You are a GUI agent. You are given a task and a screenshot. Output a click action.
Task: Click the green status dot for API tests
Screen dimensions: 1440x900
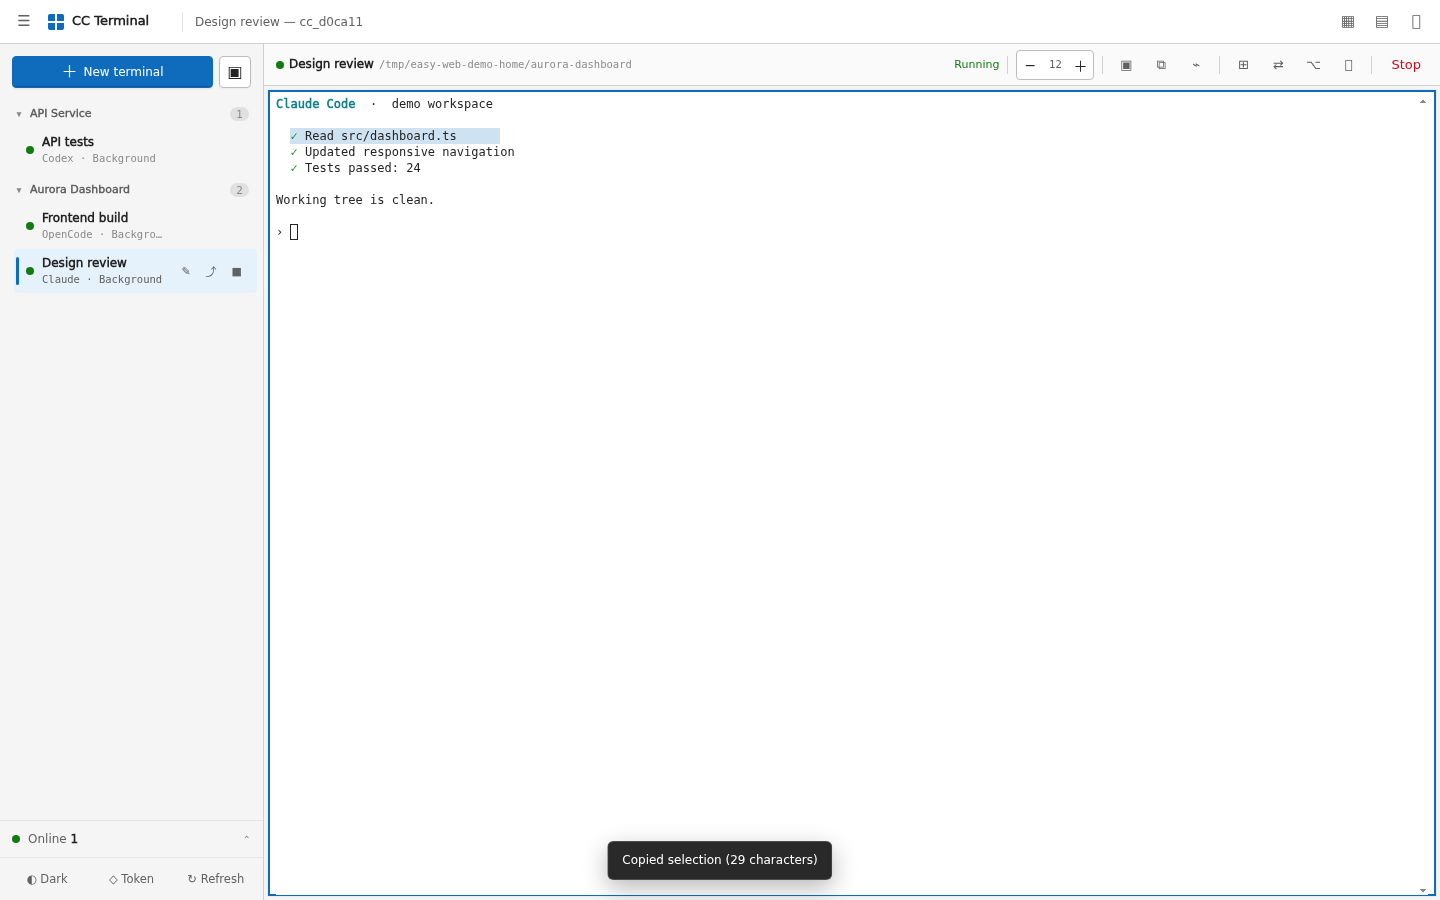(x=30, y=150)
